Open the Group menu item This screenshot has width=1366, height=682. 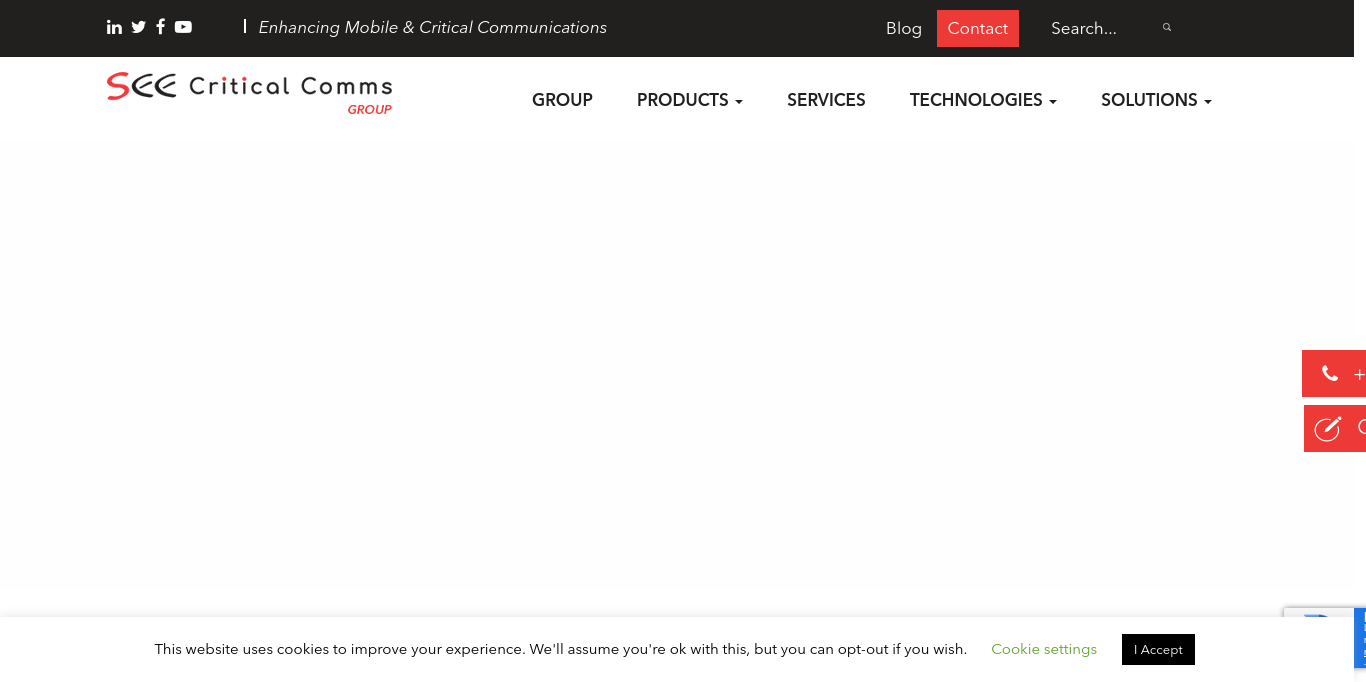562,100
